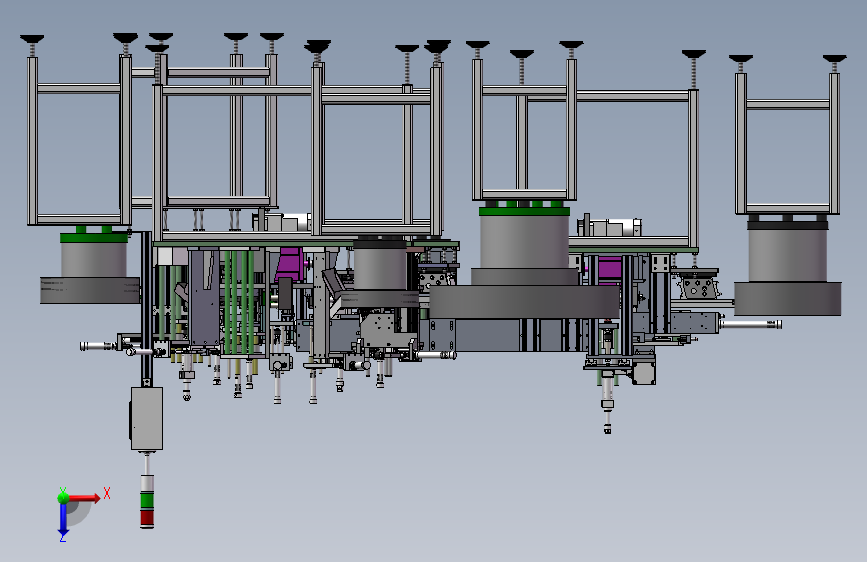
Task: Select the perforated bracket beside the black rails
Action: 698,287
